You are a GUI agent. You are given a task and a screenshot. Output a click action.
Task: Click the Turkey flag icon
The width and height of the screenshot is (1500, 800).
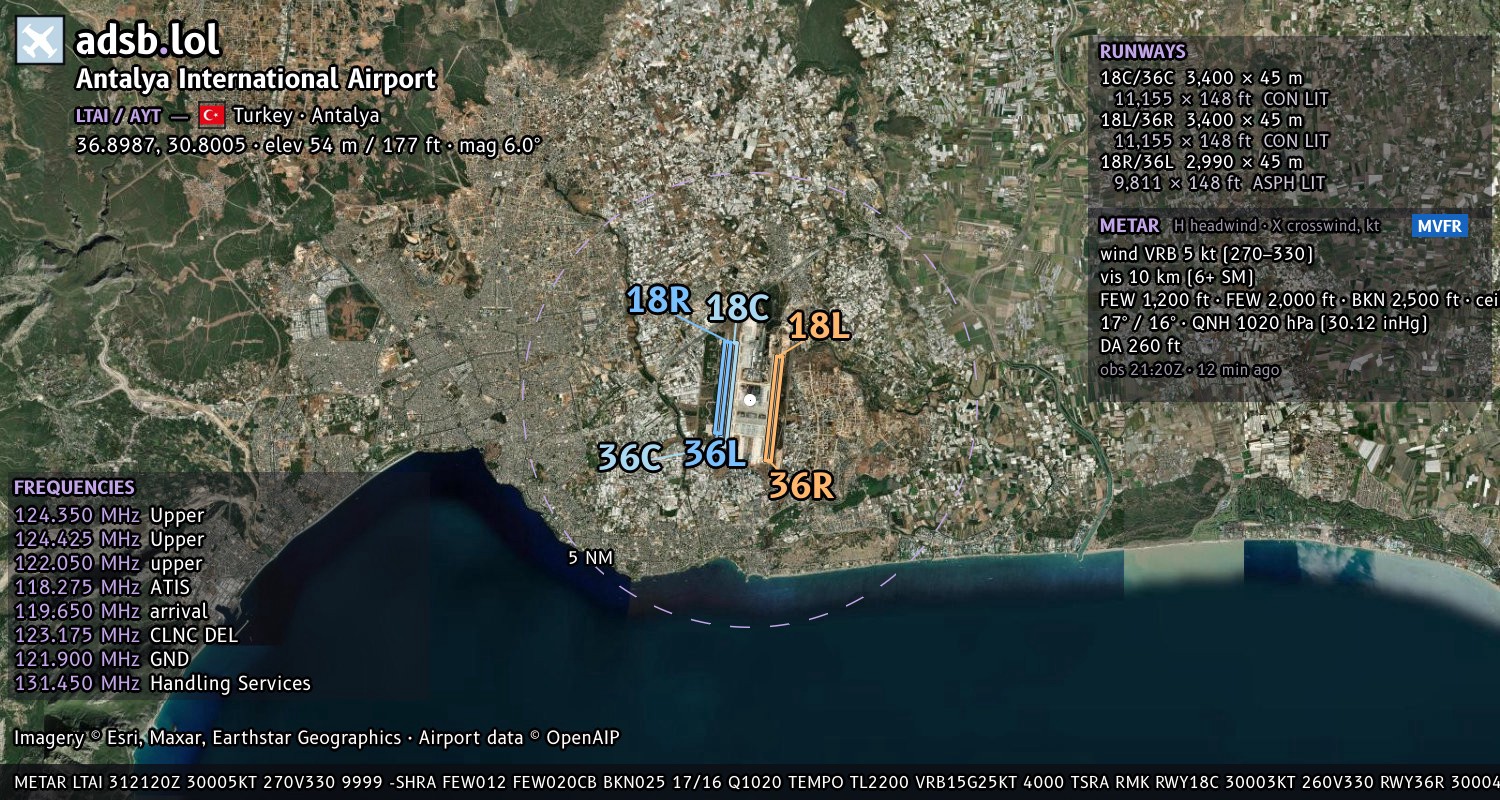[211, 115]
